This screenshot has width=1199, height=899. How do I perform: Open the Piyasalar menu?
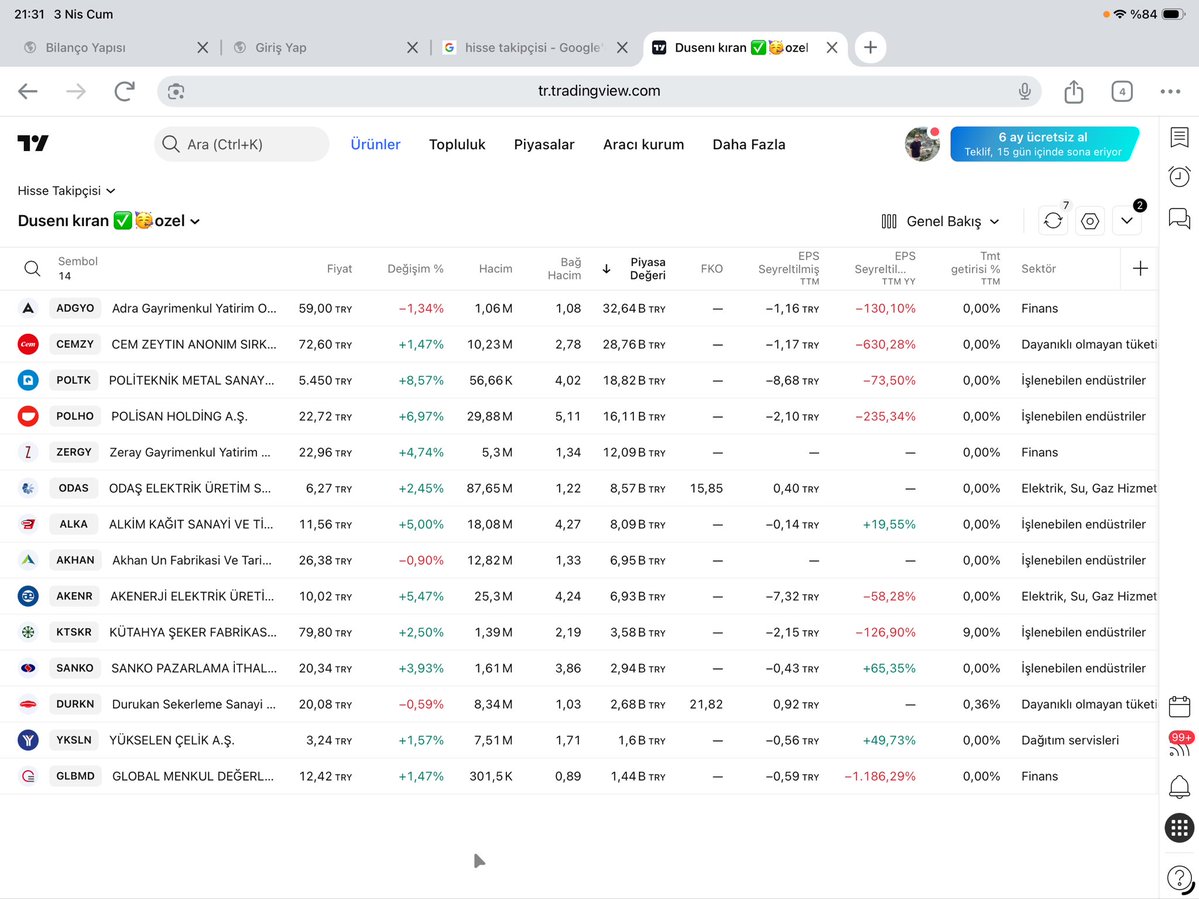(x=544, y=144)
